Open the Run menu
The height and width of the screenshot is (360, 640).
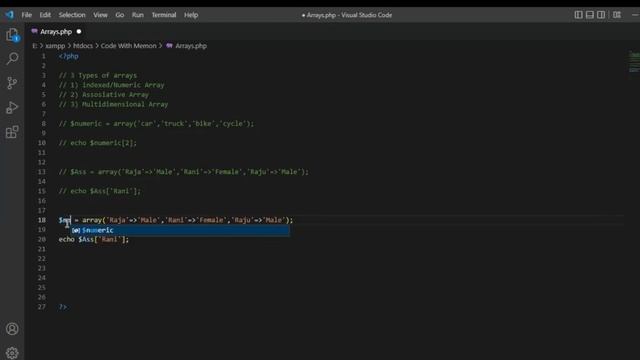pos(138,15)
